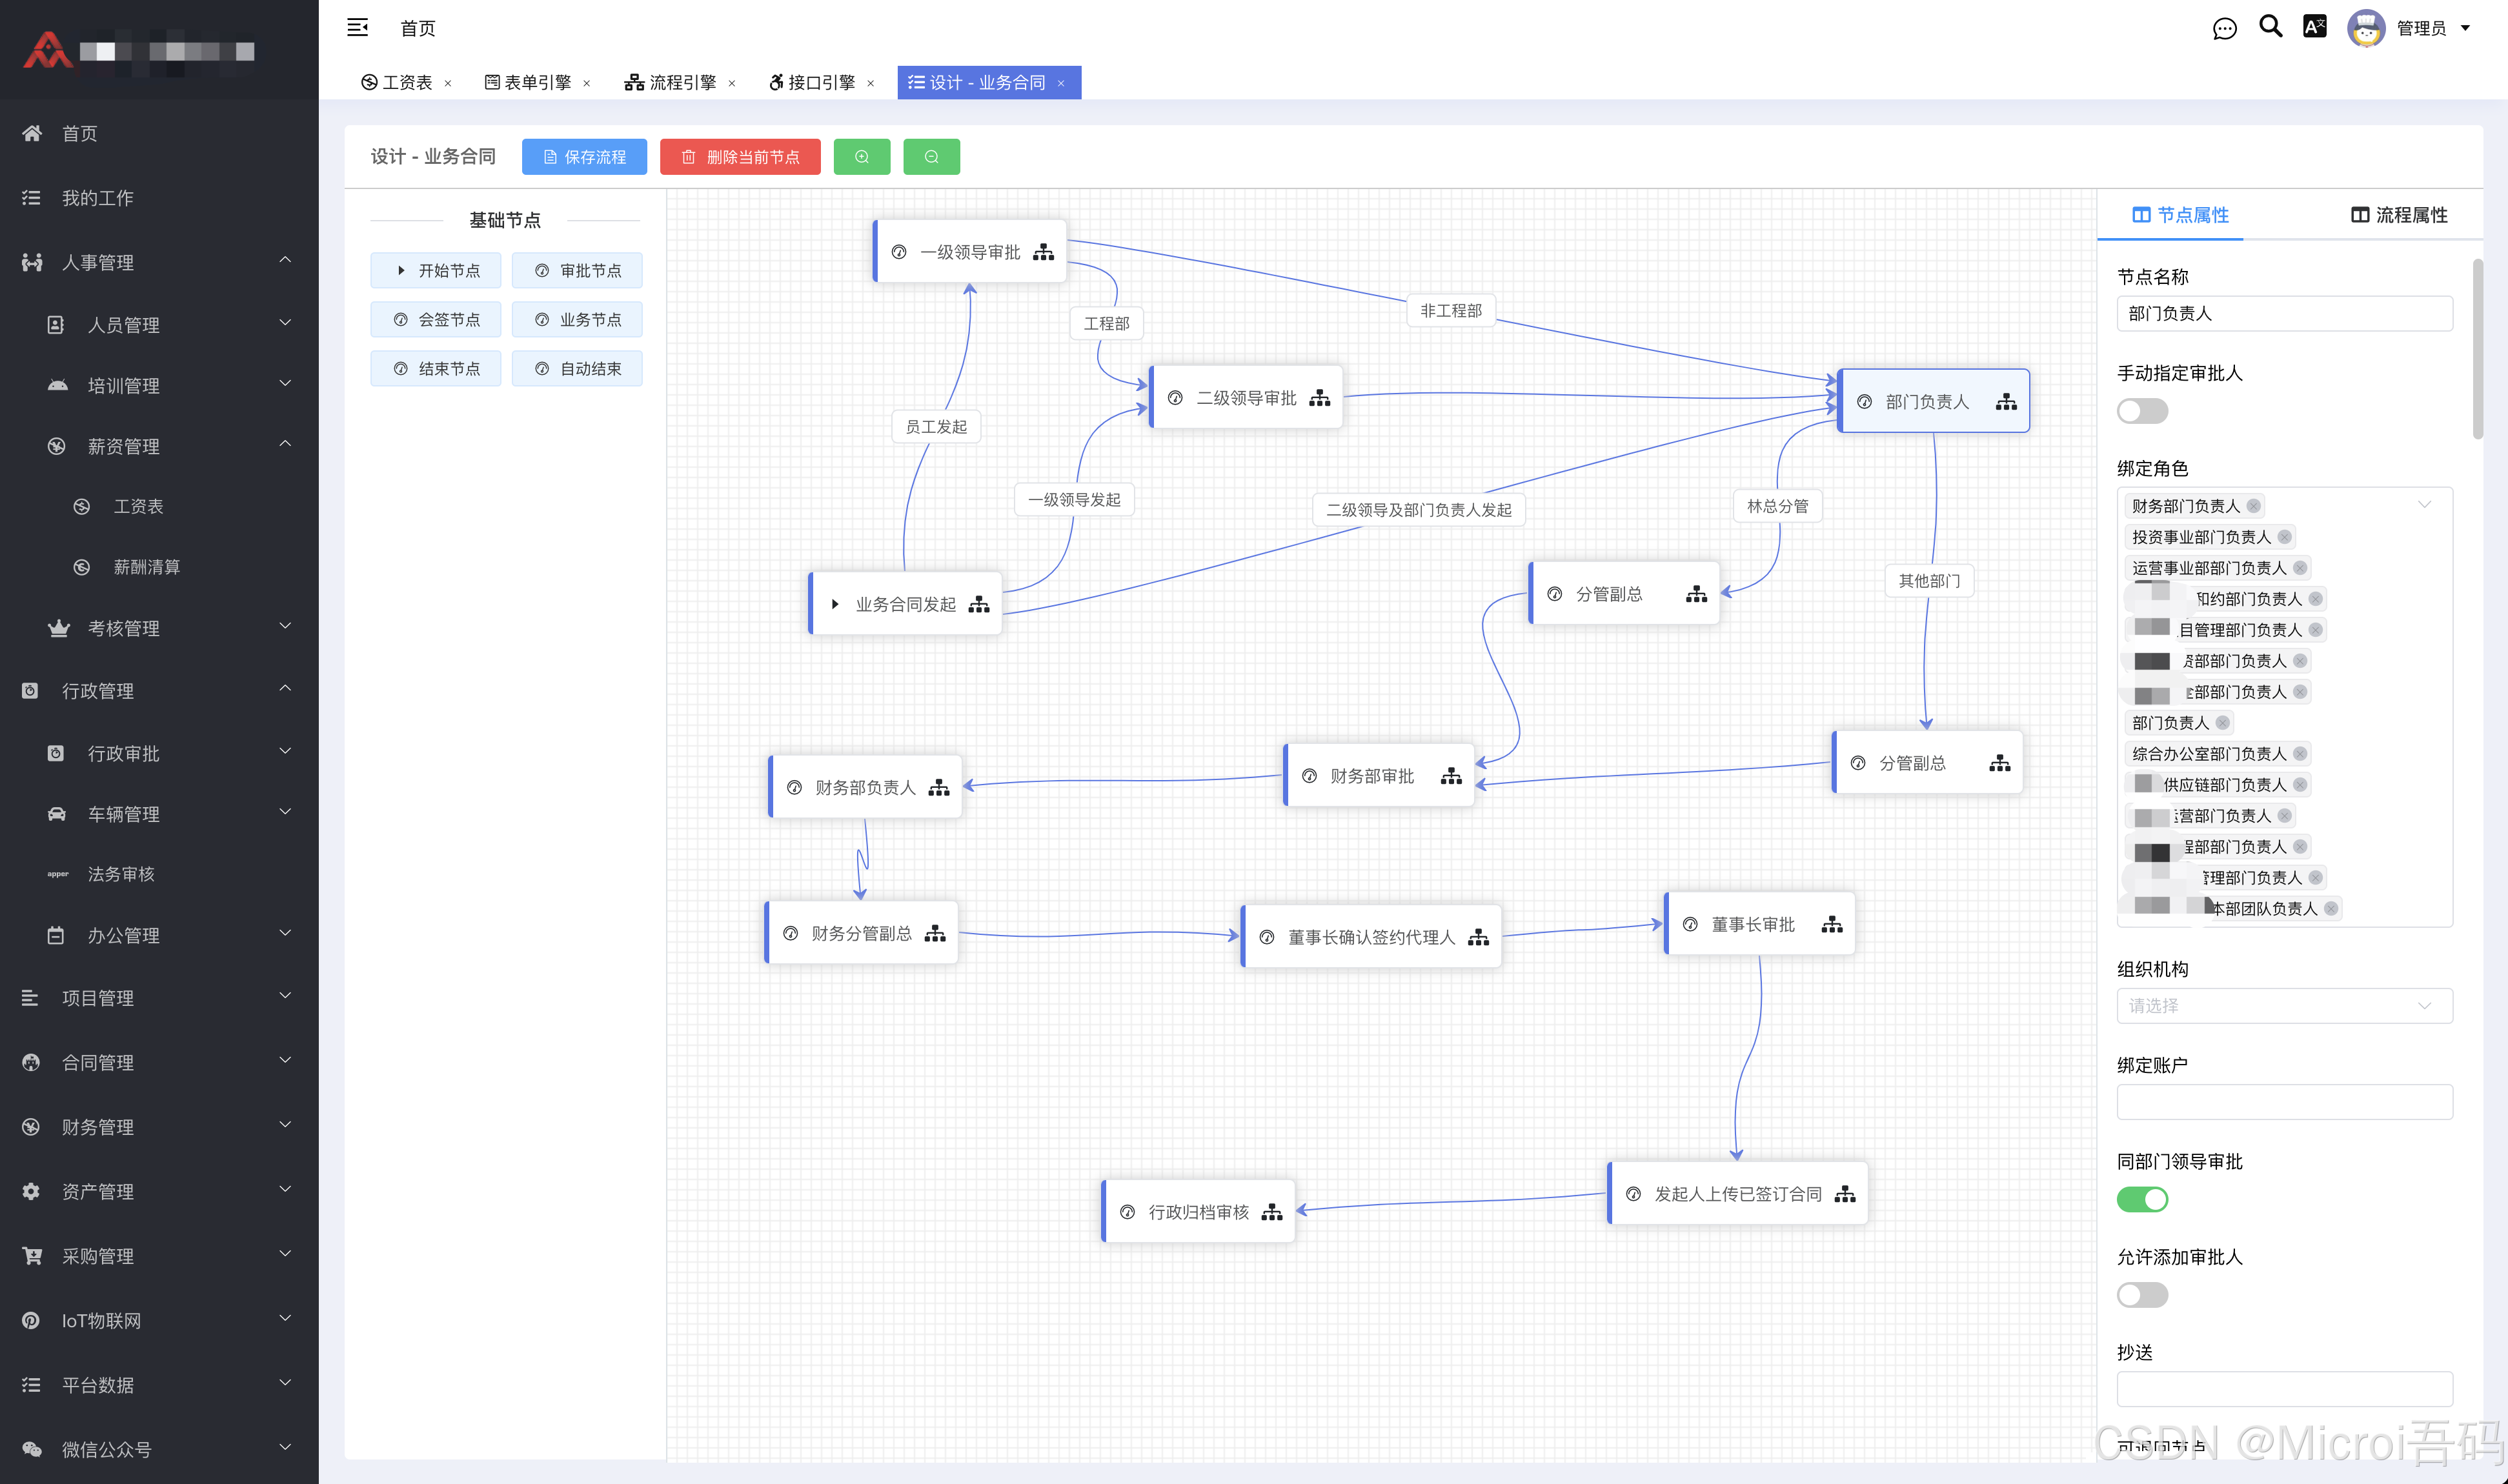Expand the 人员管理 submenu

click(159, 325)
